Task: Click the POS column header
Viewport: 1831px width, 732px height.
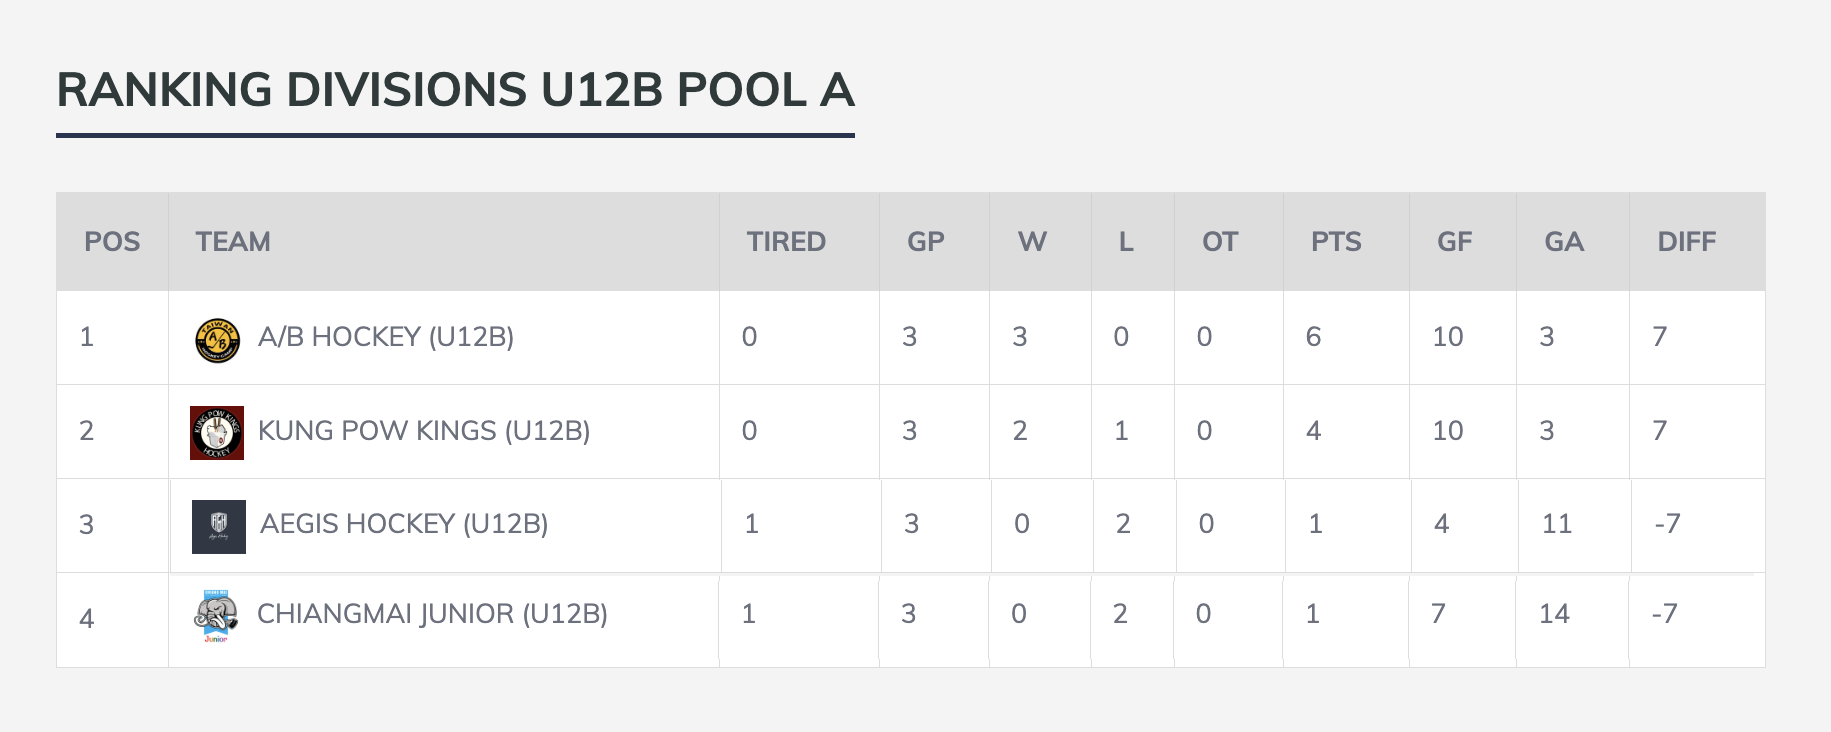Action: click(112, 242)
